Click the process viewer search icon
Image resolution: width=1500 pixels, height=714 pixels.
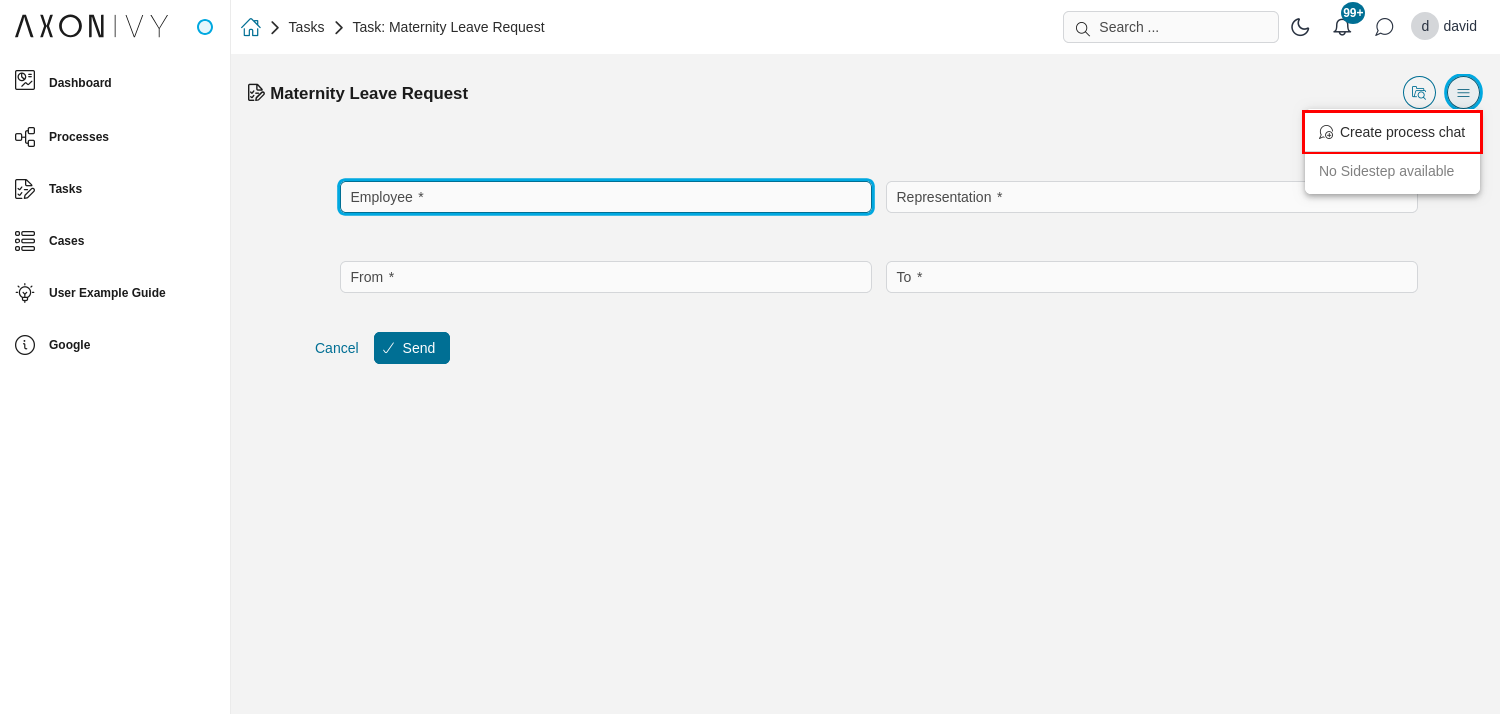1419,92
